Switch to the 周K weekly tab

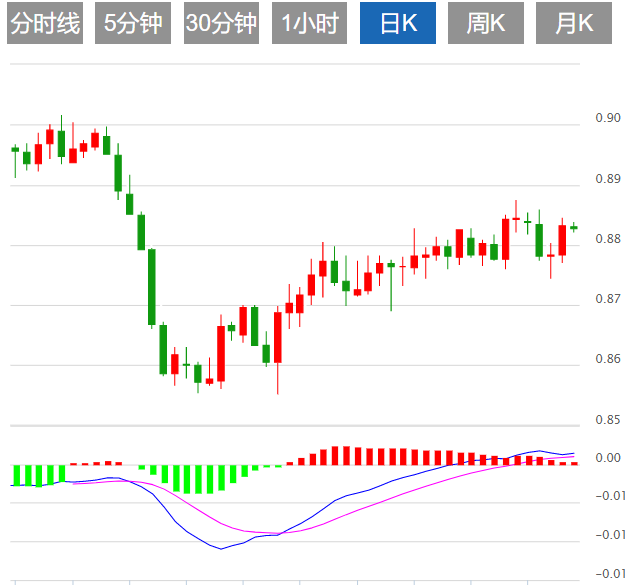[x=486, y=23]
